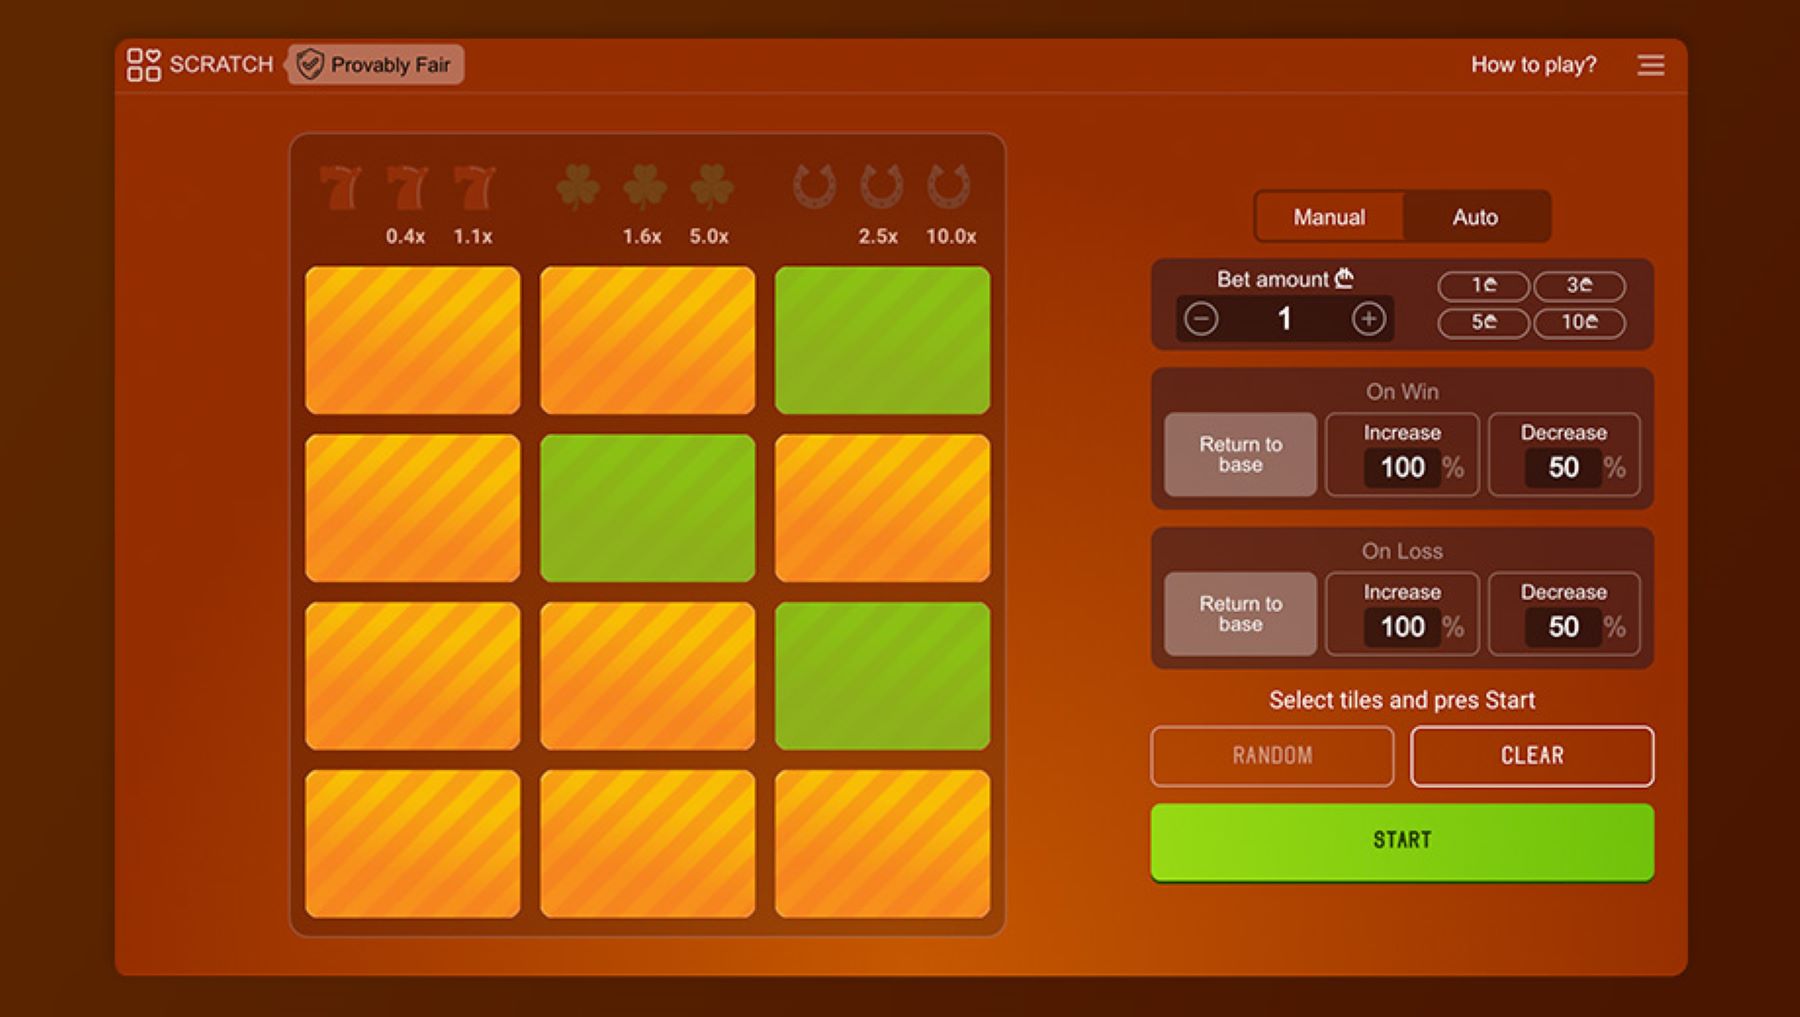This screenshot has height=1017, width=1800.
Task: Set bet to 3 coin preset
Action: point(1579,285)
